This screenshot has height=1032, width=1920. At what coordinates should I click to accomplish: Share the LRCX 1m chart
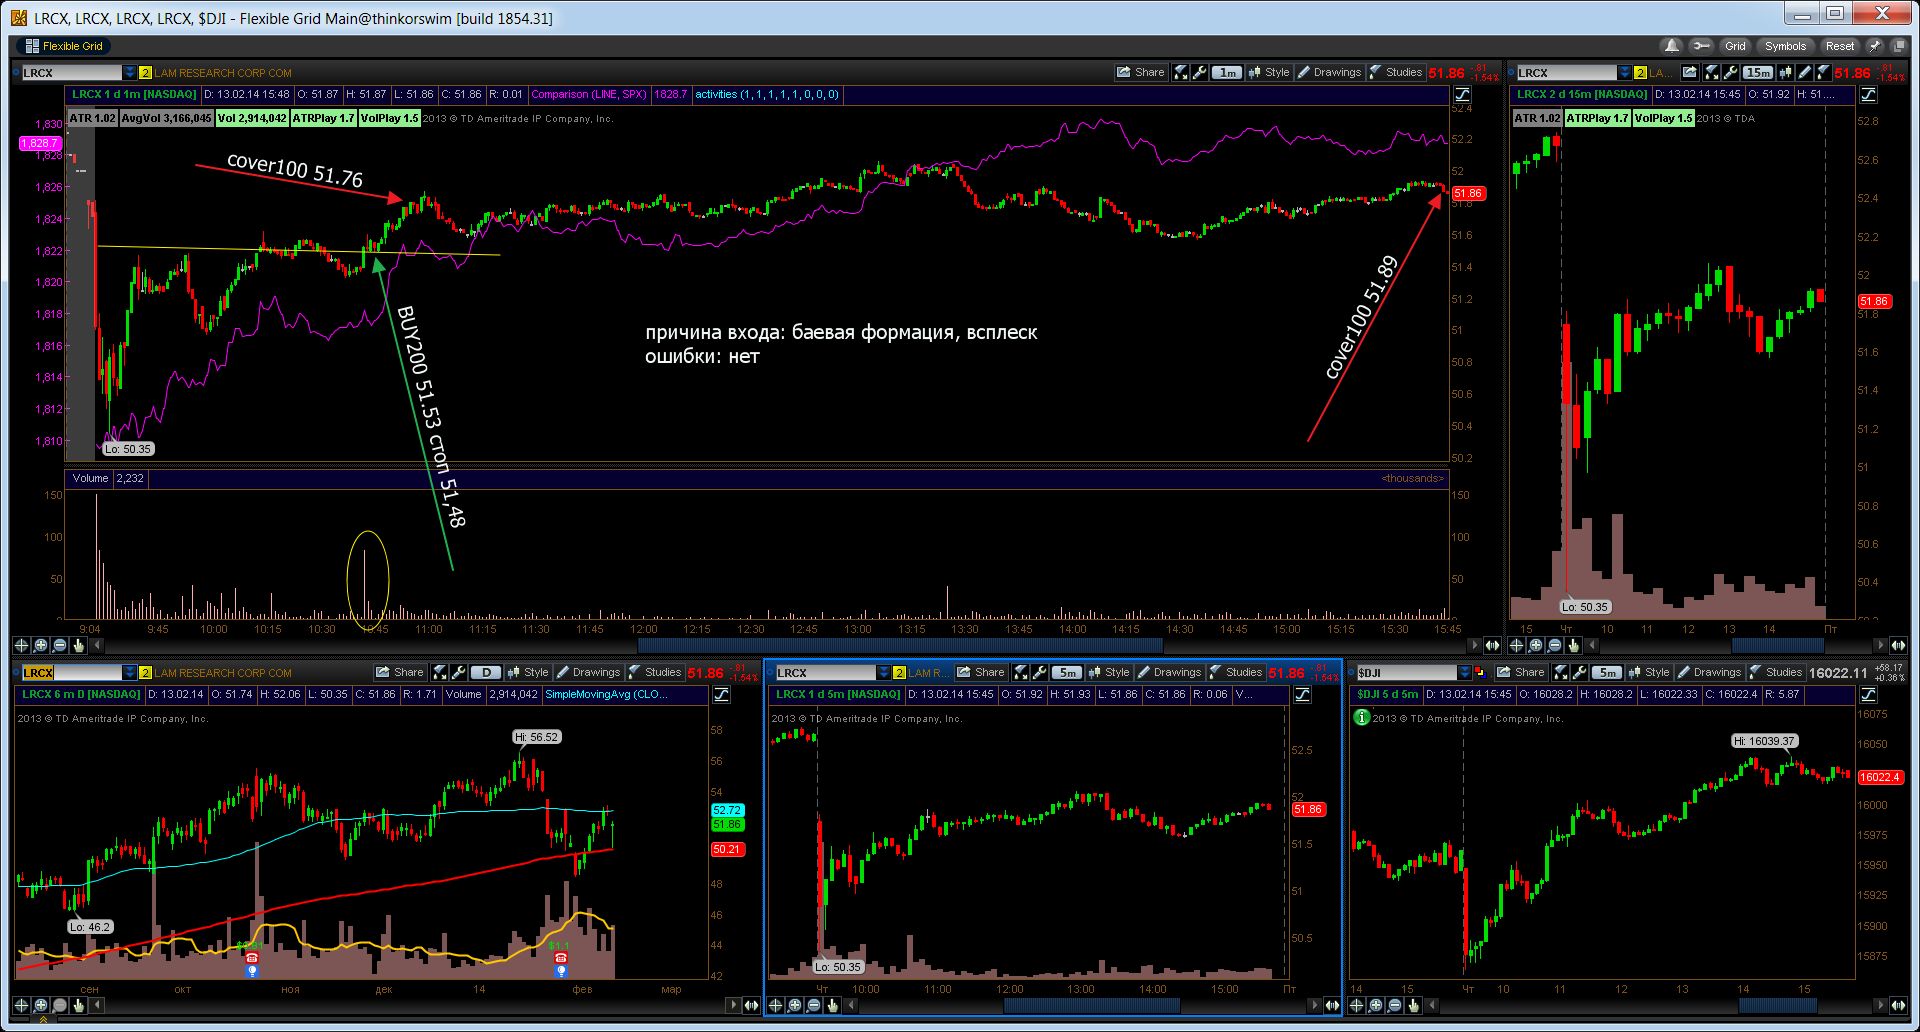tap(1140, 72)
